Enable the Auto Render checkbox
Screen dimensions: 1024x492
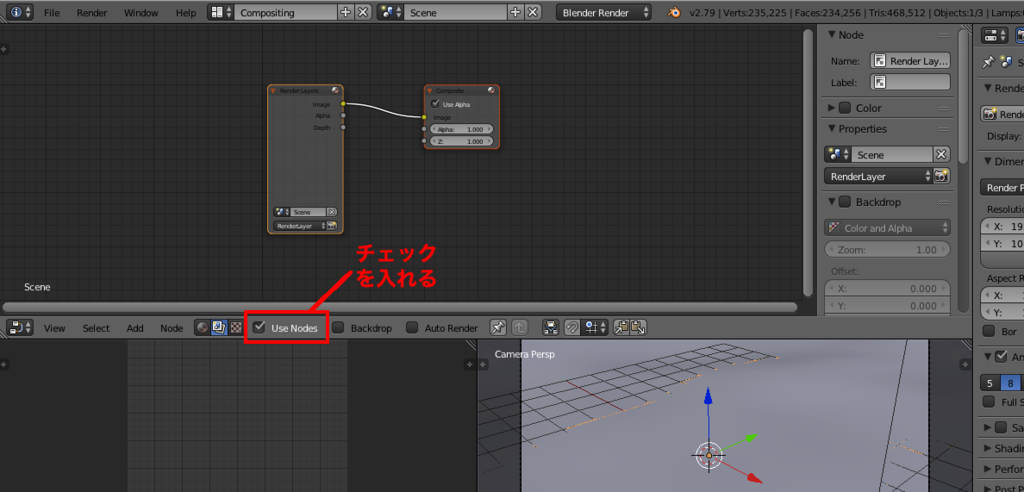(x=412, y=327)
